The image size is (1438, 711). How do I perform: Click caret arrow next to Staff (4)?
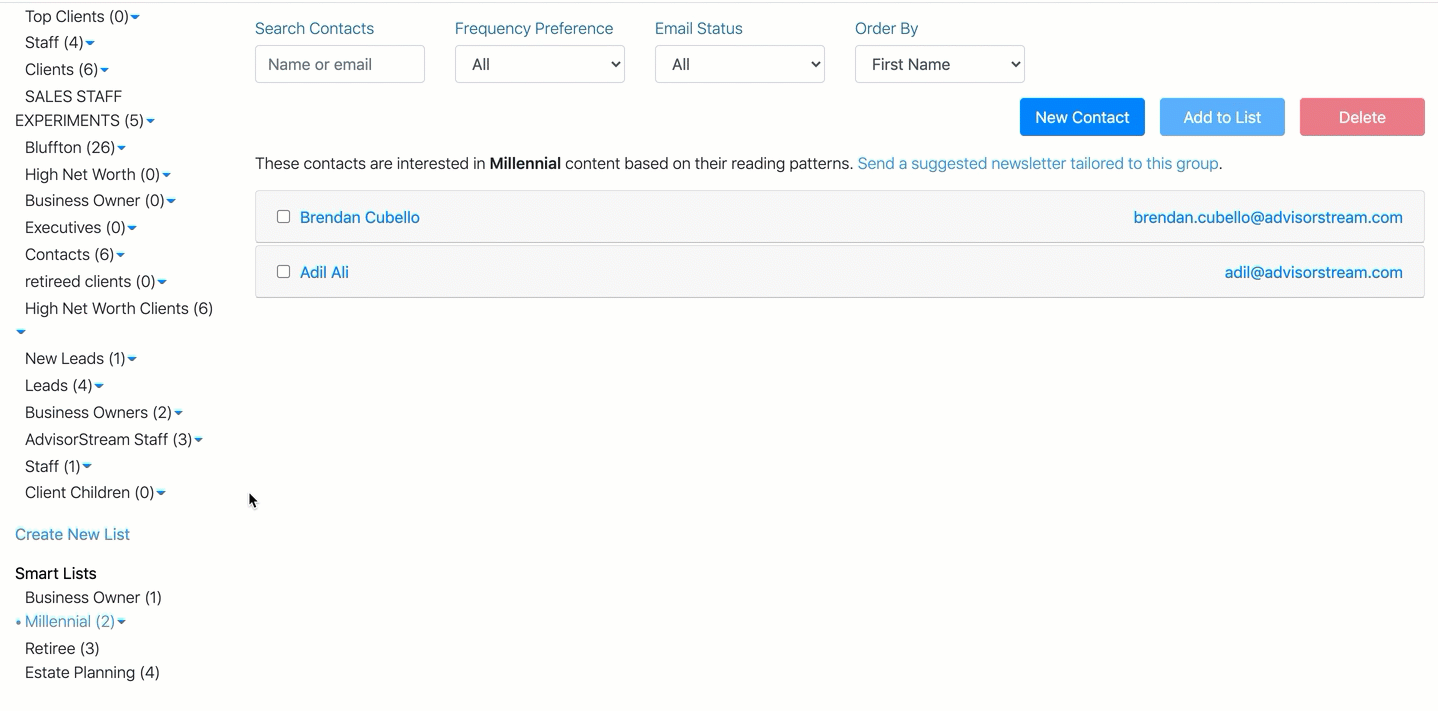90,44
